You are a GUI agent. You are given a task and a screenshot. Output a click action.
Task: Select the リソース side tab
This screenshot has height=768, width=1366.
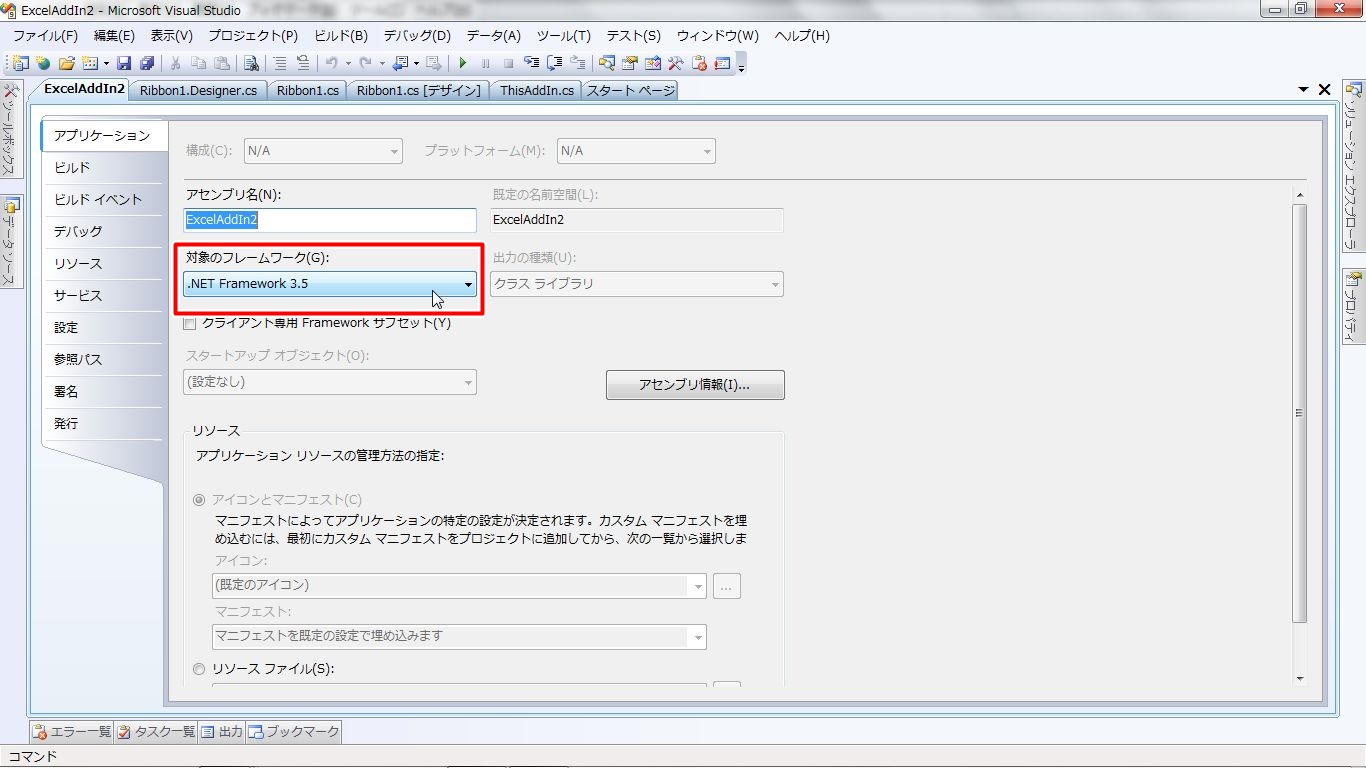click(x=102, y=264)
